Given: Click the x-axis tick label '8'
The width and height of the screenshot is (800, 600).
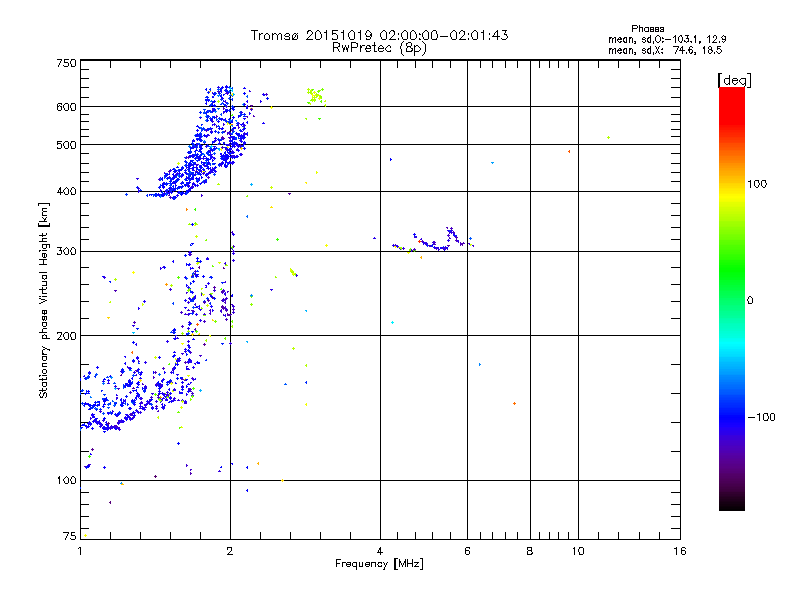Looking at the screenshot, I should tap(530, 551).
